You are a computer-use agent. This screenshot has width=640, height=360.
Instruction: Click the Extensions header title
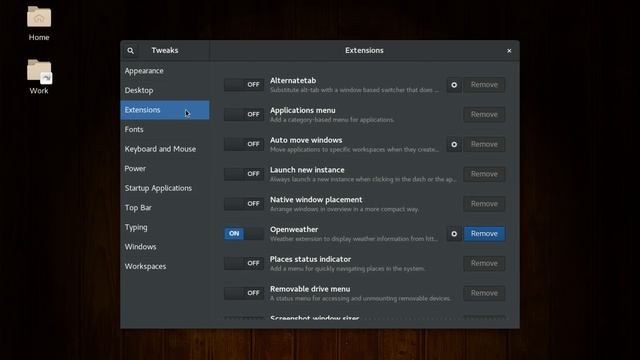(364, 51)
